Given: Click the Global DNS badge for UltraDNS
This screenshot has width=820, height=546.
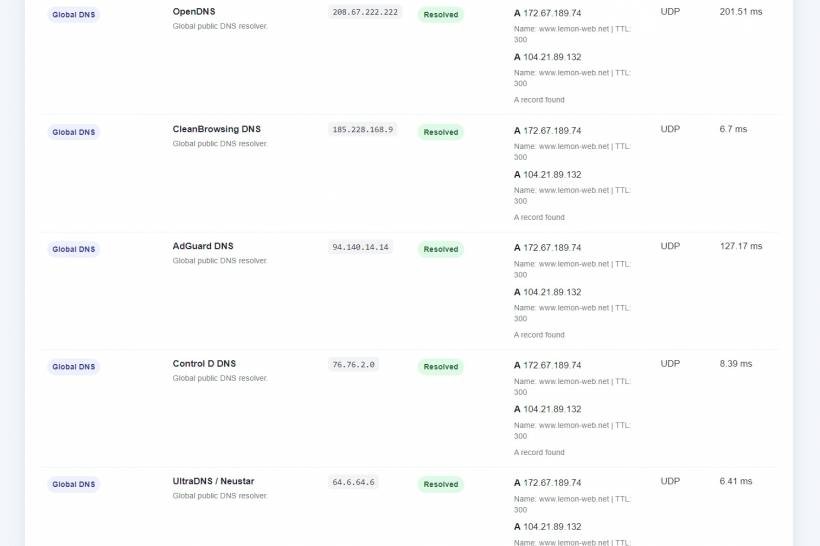Looking at the screenshot, I should click(x=74, y=484).
